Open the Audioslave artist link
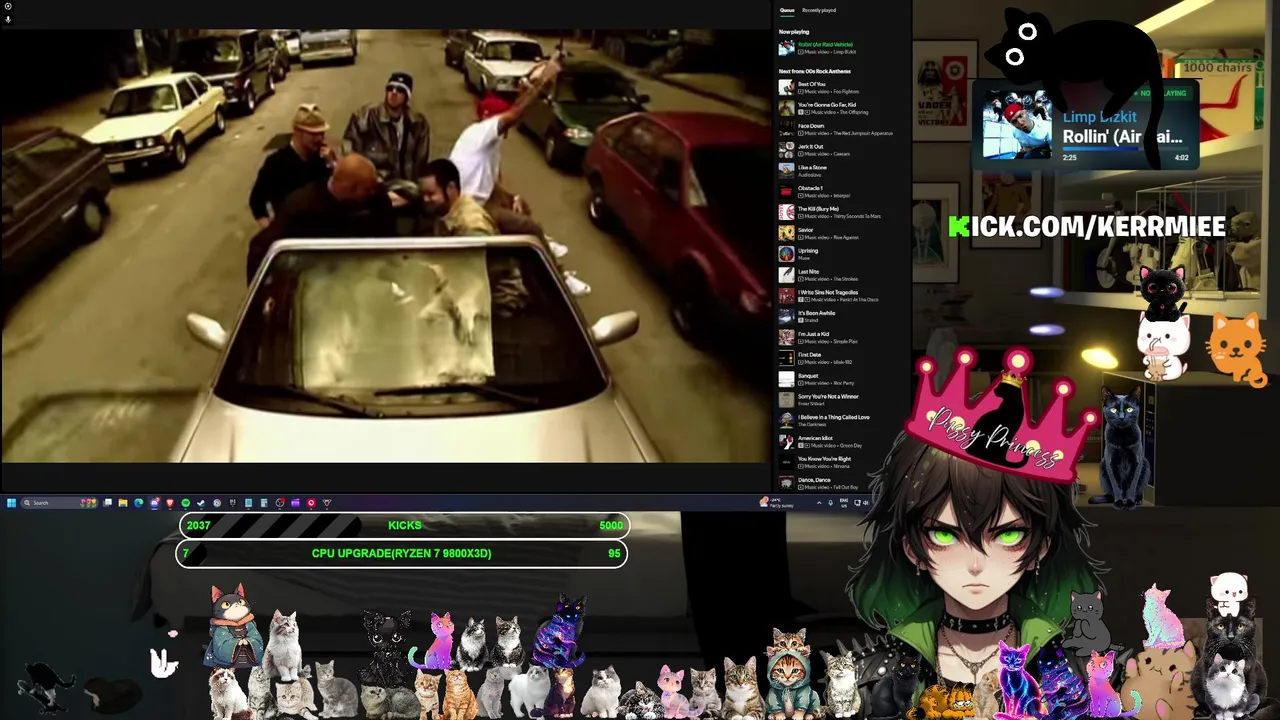The image size is (1280, 720). click(x=810, y=175)
